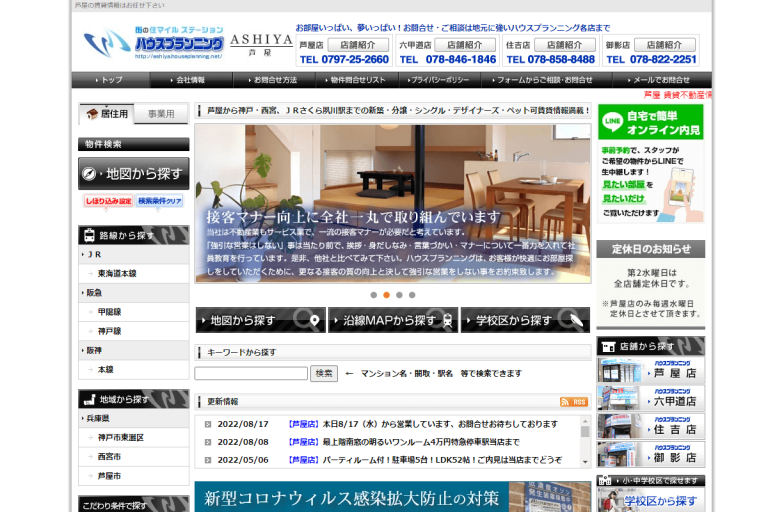Open 六甲道店 store thumbnail
The width and height of the screenshot is (768, 512).
pyautogui.click(x=650, y=398)
